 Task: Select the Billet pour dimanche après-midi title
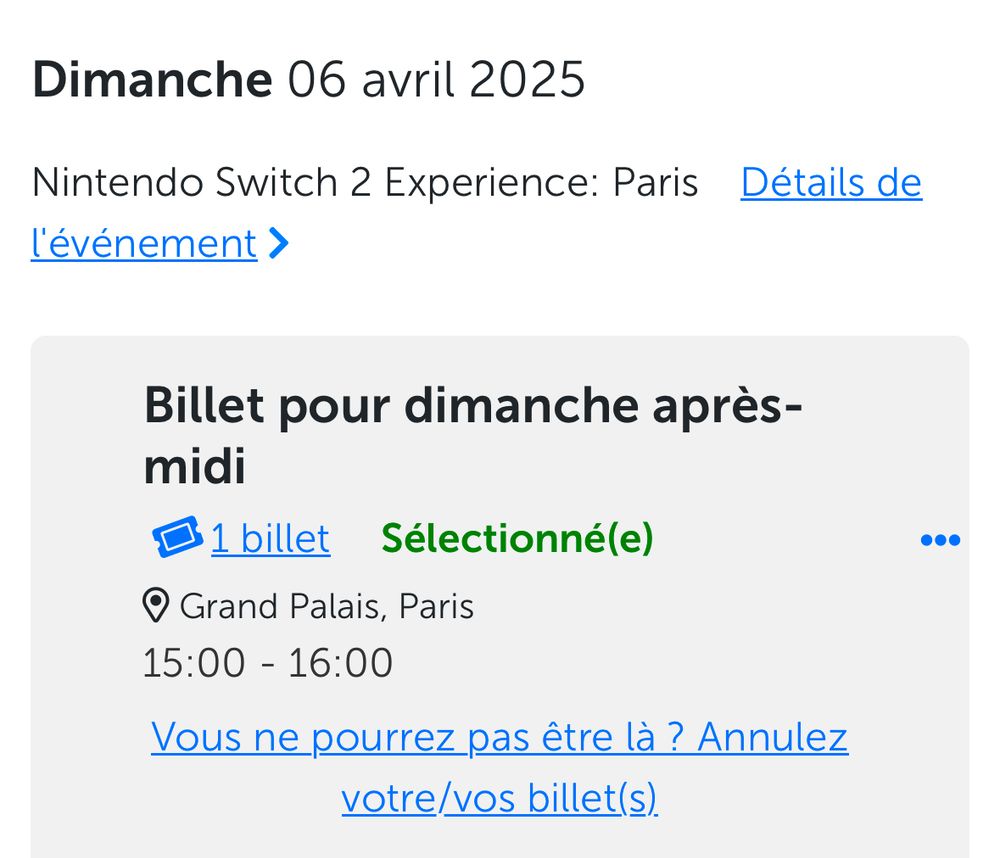(x=472, y=405)
